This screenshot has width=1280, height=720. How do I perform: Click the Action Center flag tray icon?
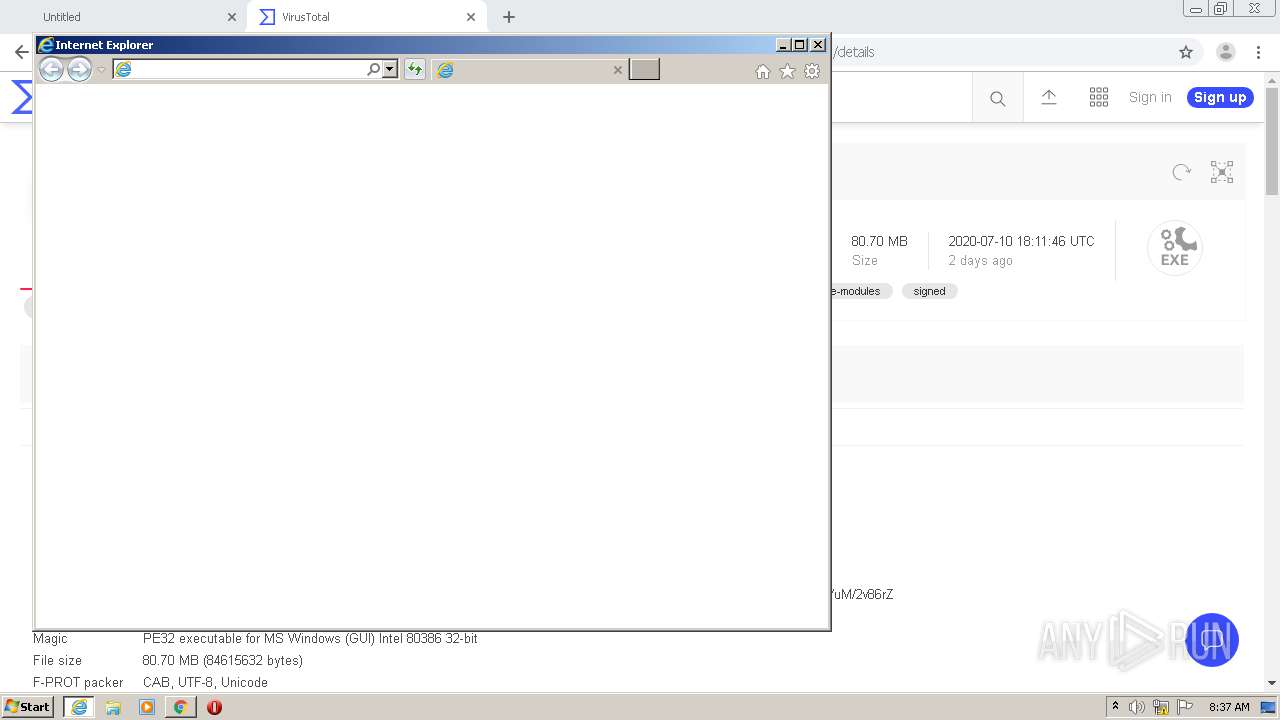coord(1185,707)
